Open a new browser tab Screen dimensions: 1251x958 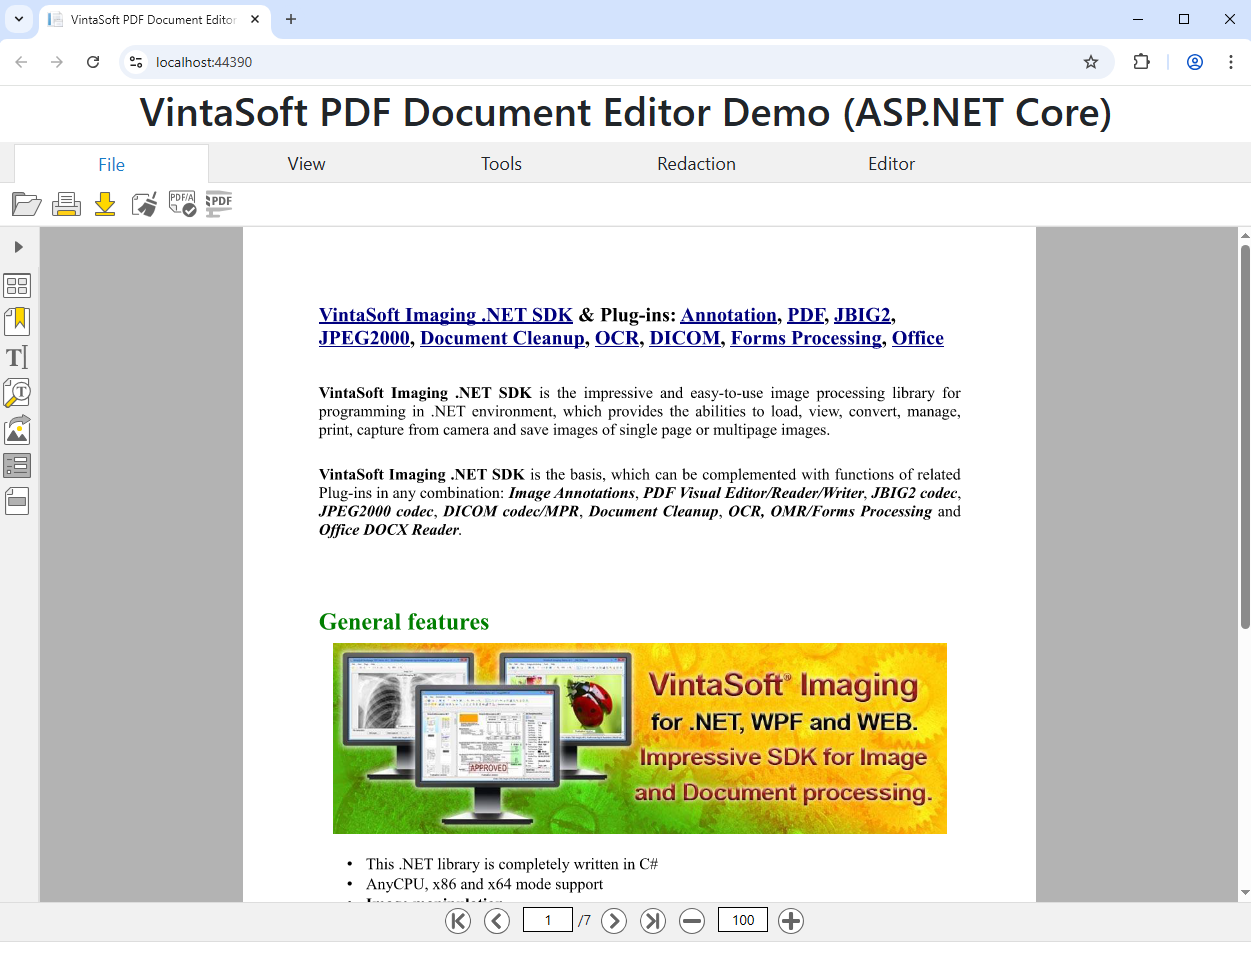click(291, 19)
